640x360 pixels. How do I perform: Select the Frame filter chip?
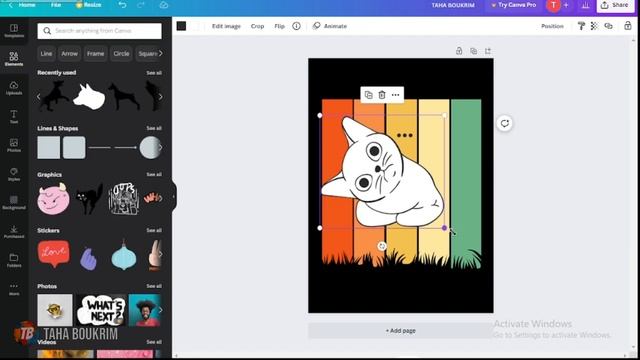(96, 53)
